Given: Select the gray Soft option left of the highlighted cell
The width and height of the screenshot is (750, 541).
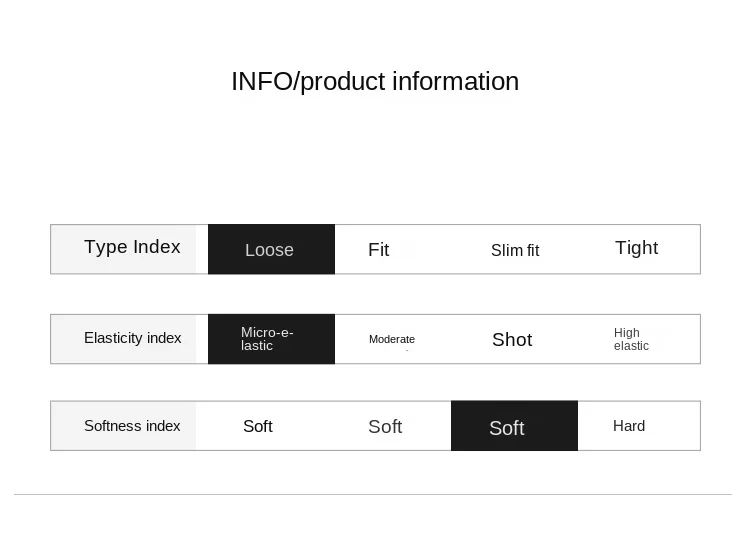Looking at the screenshot, I should click(x=385, y=427).
